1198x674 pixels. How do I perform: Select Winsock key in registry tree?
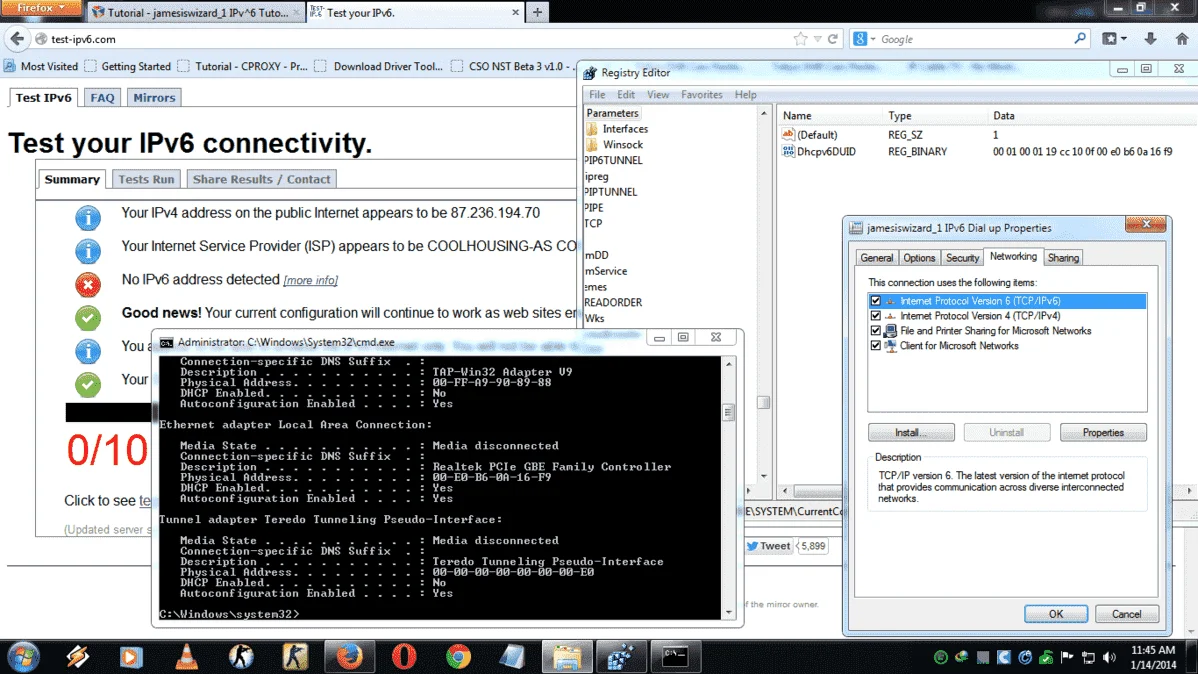click(x=622, y=144)
